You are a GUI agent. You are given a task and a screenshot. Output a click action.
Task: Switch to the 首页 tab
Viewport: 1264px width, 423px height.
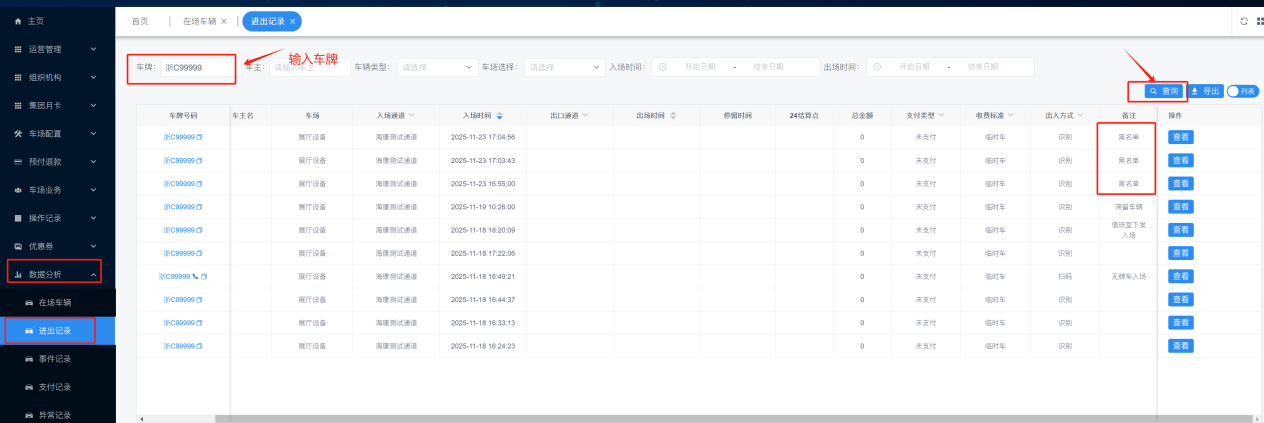[x=140, y=21]
